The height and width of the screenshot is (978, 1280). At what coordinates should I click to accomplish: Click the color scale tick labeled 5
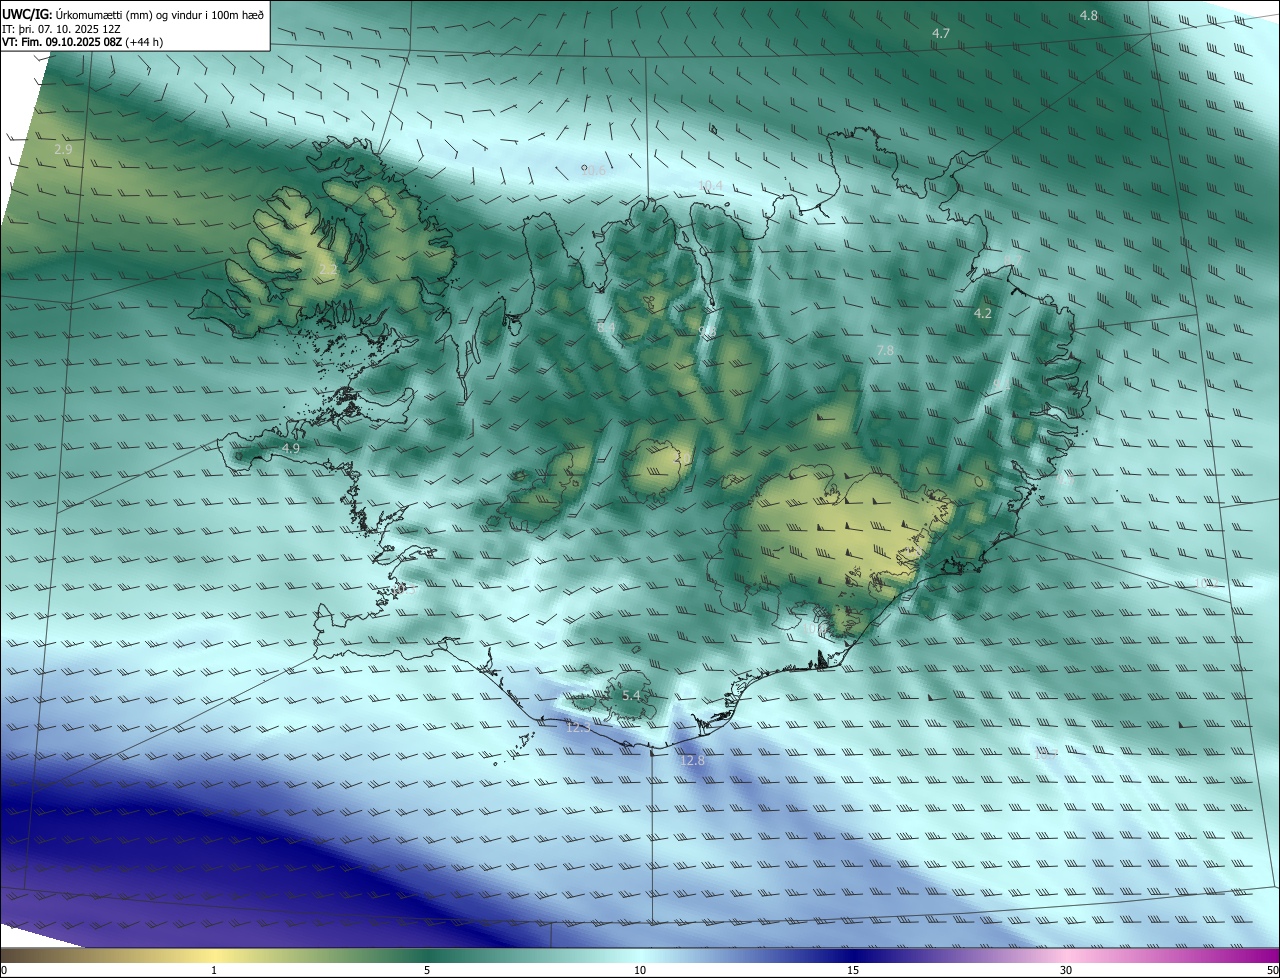coord(427,970)
